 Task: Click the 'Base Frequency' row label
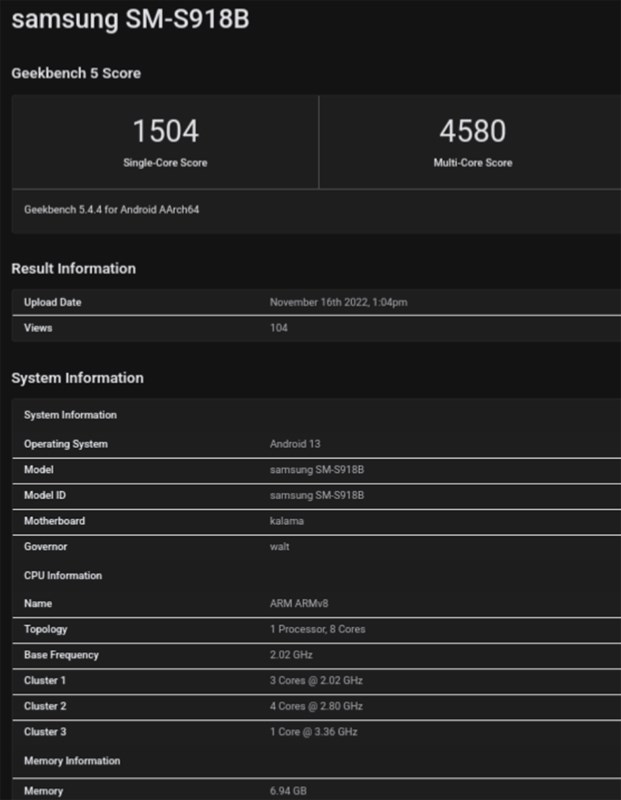61,655
